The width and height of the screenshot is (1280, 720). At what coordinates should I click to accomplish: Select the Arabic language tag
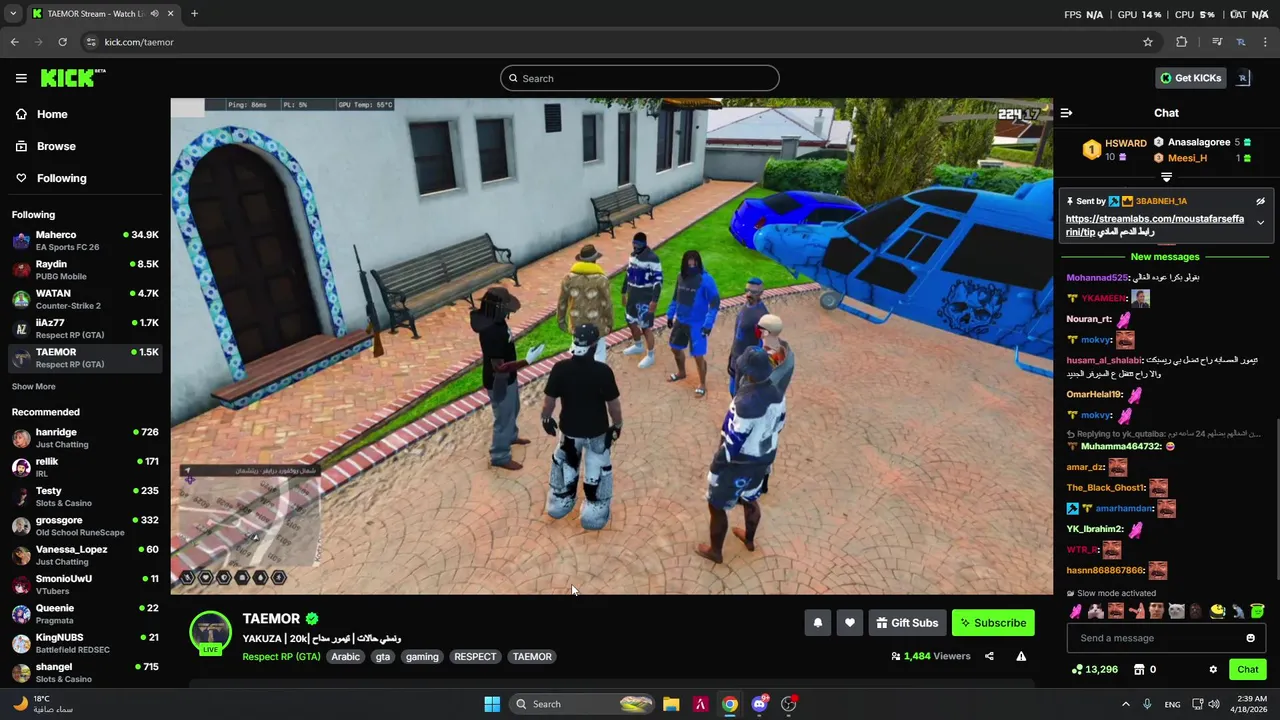pyautogui.click(x=346, y=656)
